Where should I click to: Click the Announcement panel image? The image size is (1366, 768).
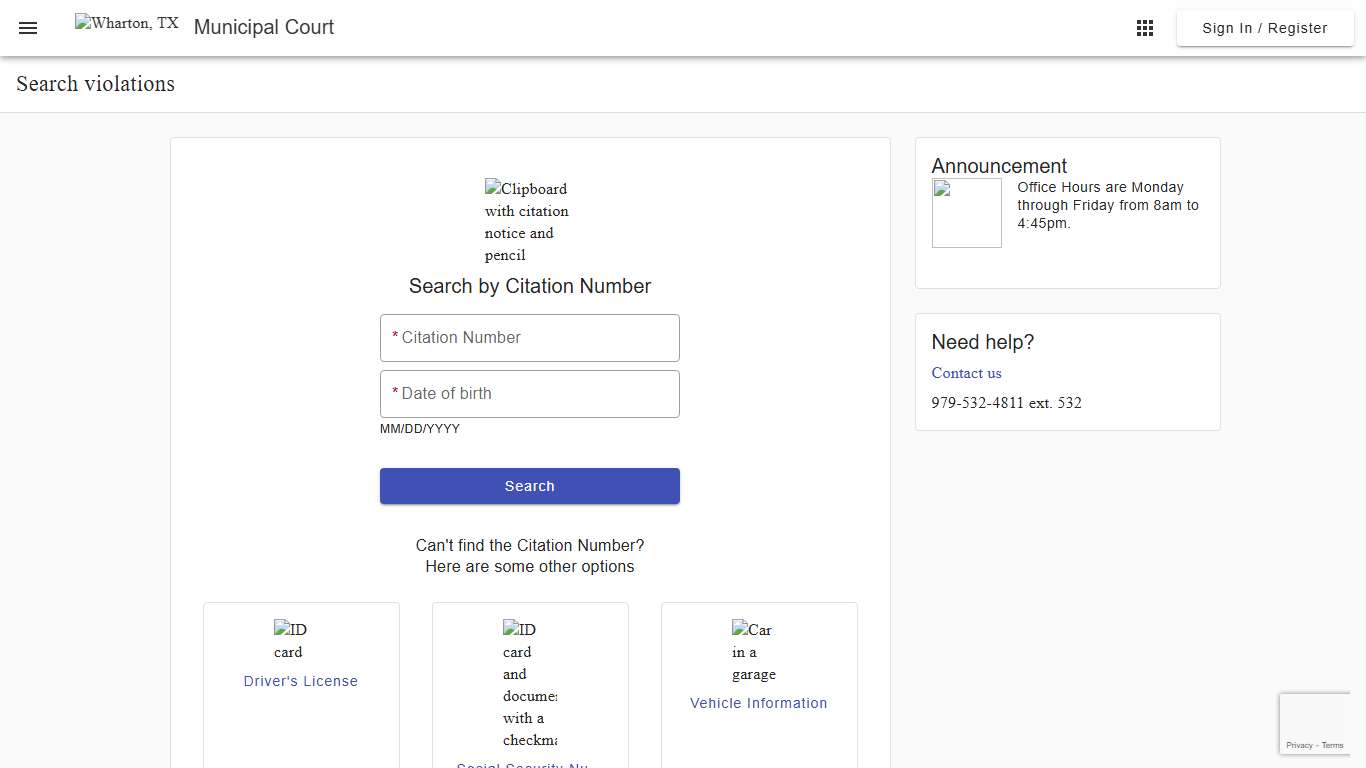point(966,212)
